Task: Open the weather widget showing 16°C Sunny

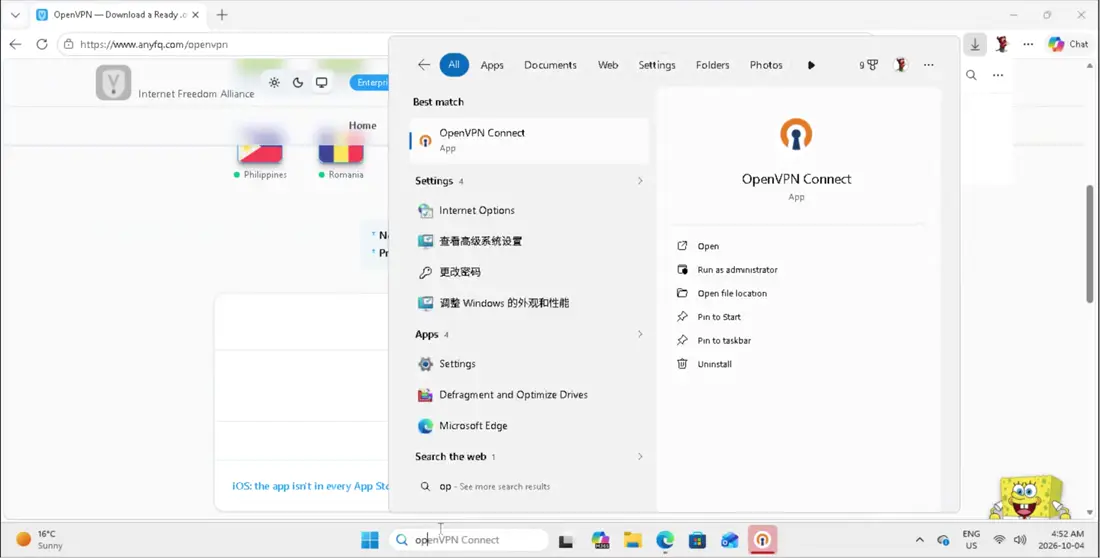Action: [x=39, y=540]
